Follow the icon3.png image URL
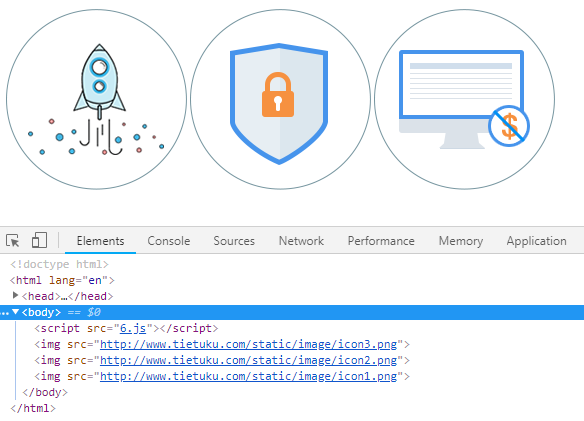The image size is (584, 421). pyautogui.click(x=248, y=344)
